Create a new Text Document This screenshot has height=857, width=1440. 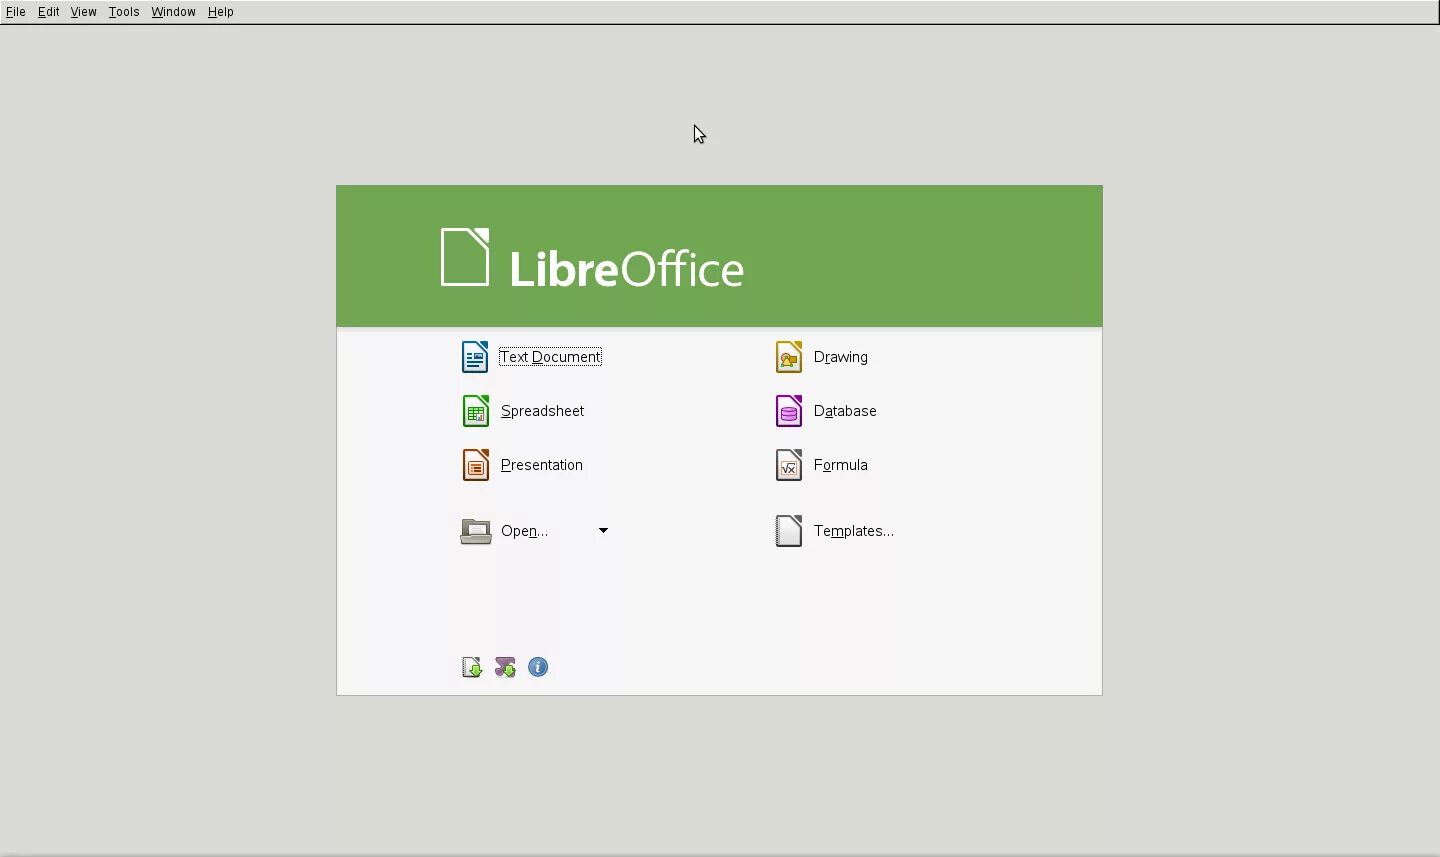[531, 357]
